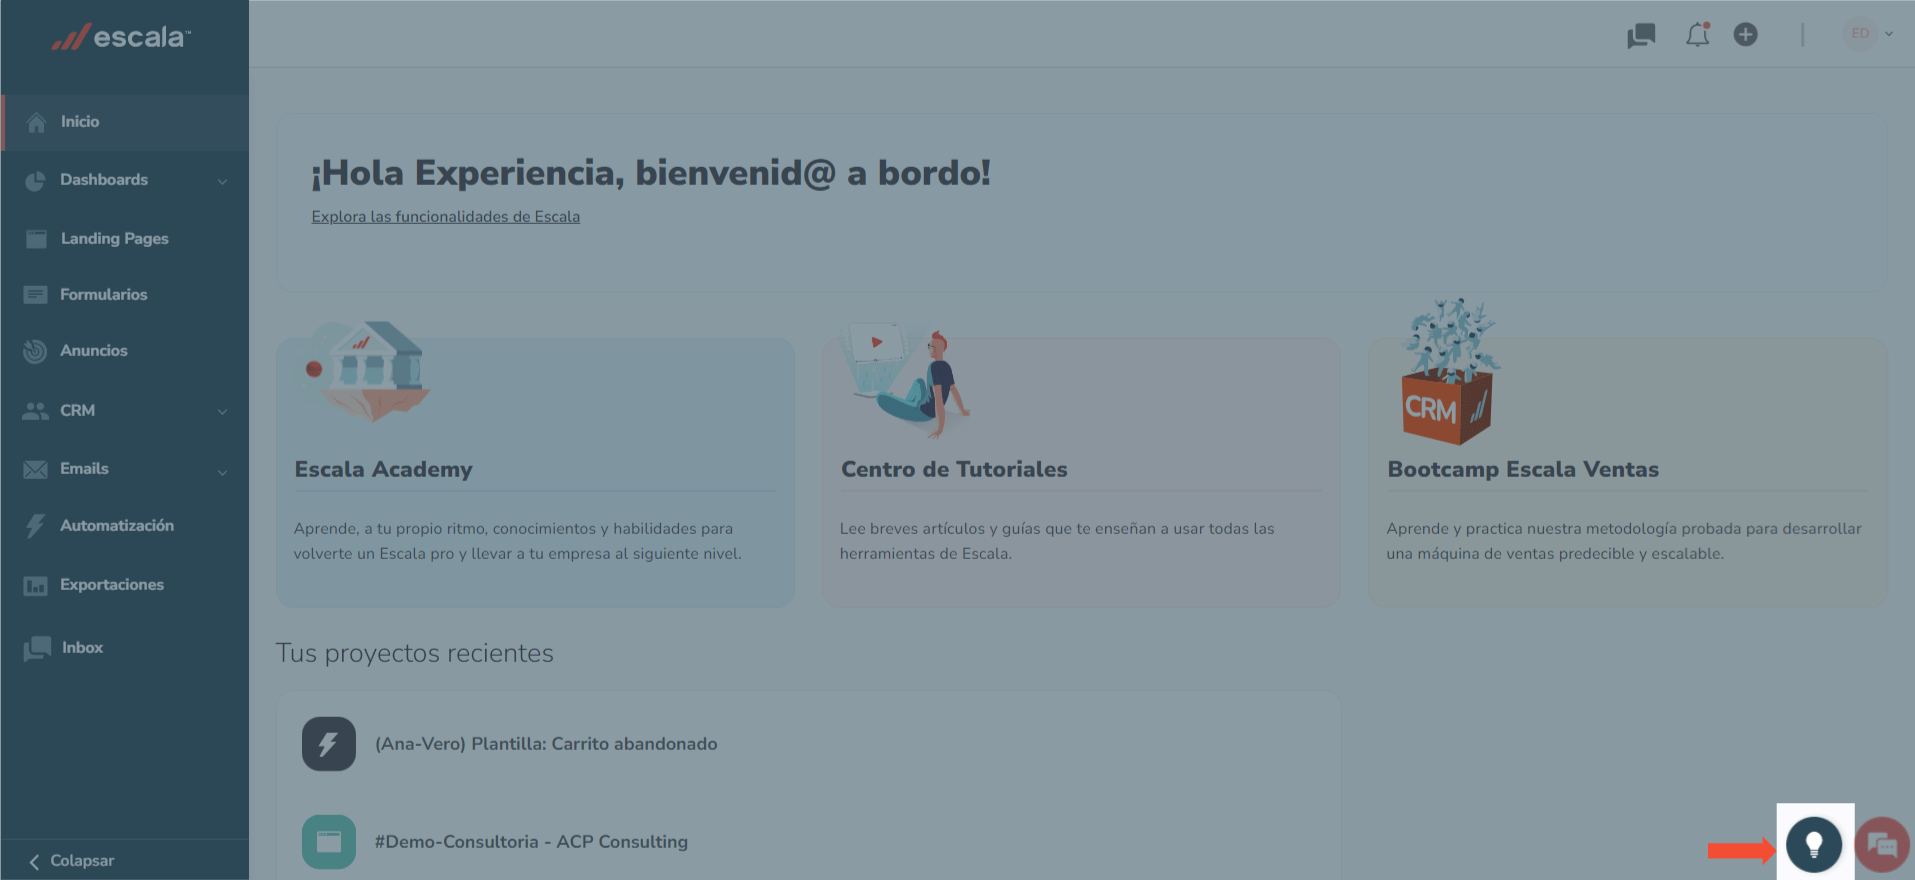Open Bootcamp Escala Ventas card title
This screenshot has width=1915, height=880.
click(1523, 469)
